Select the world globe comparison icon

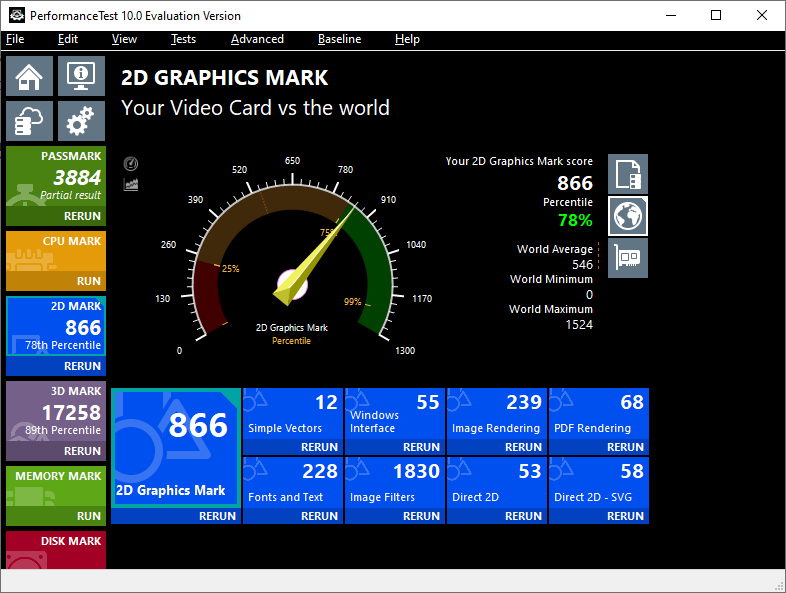628,216
